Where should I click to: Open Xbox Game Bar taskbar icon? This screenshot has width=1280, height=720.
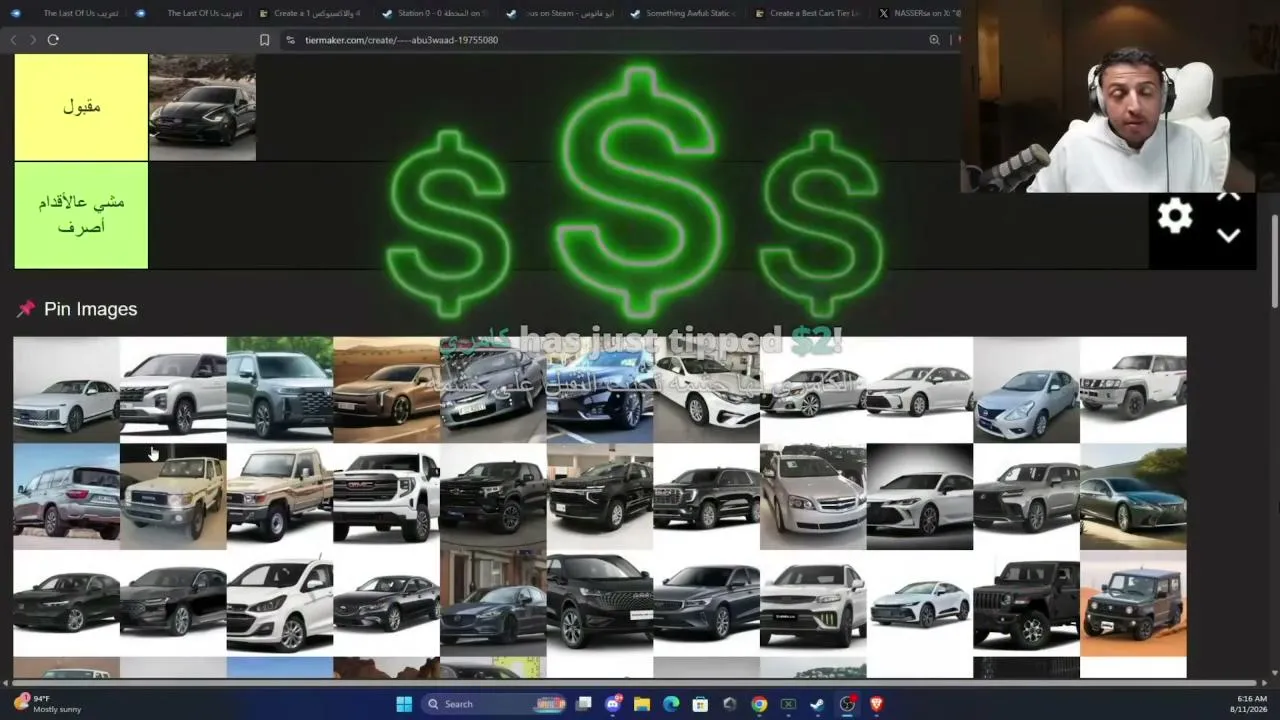coord(788,704)
